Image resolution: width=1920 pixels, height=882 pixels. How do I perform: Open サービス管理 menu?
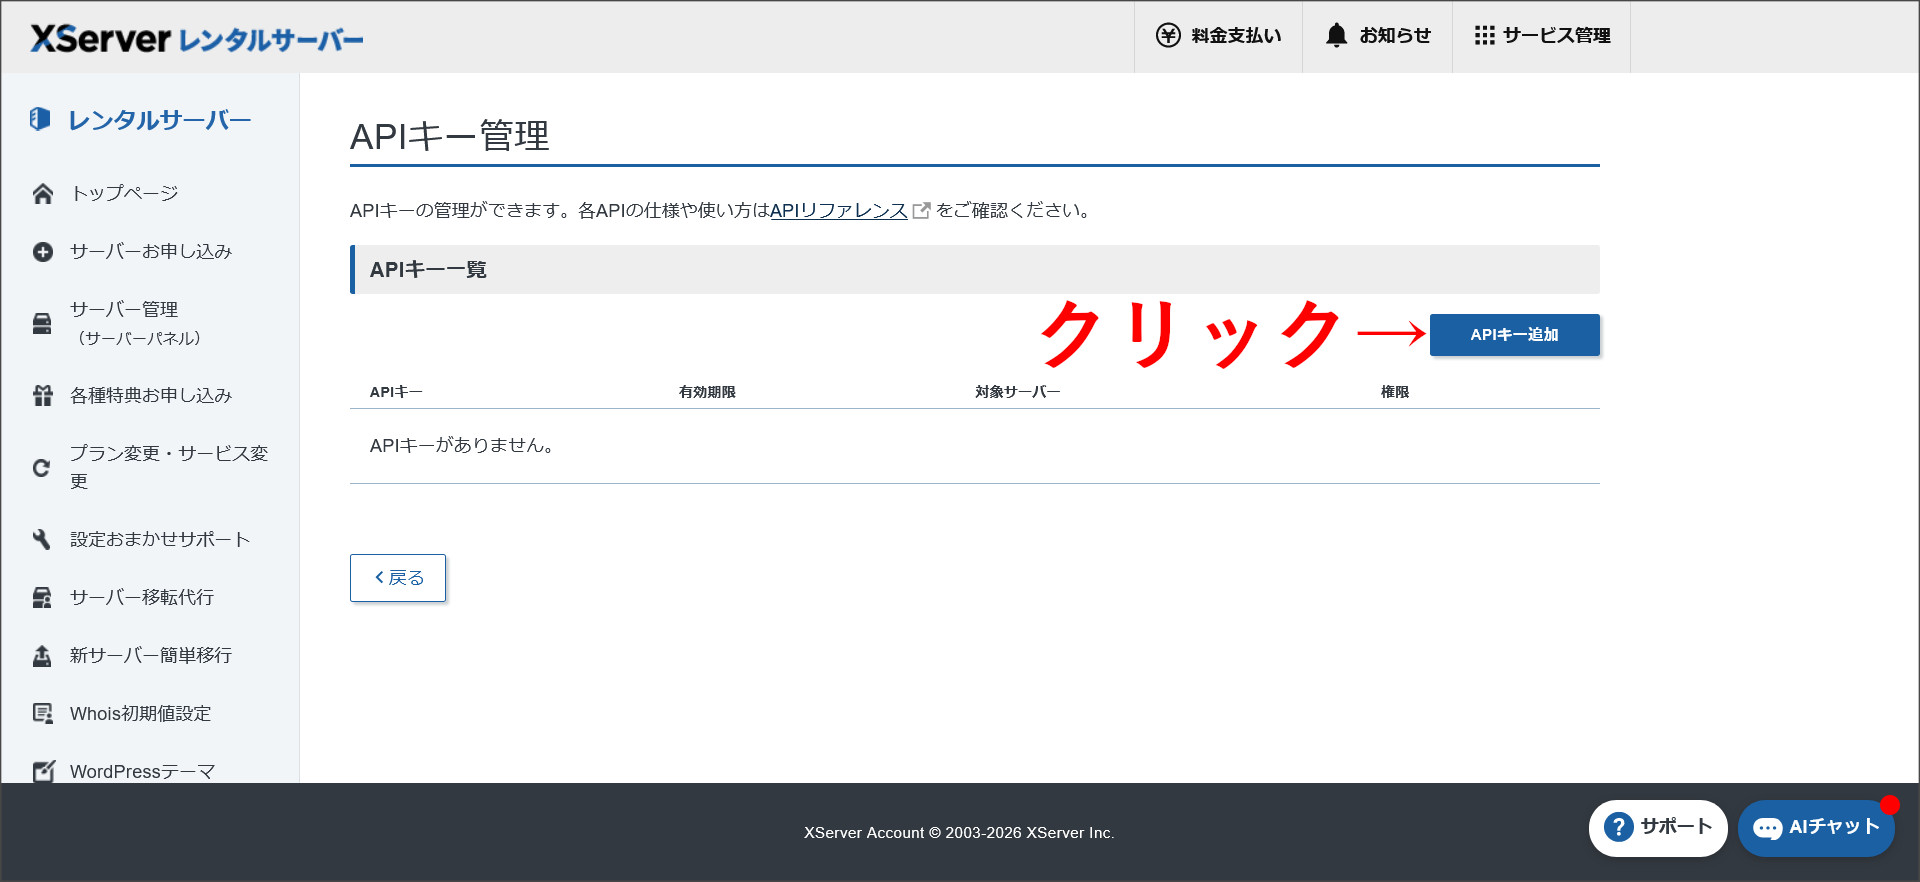click(1541, 36)
